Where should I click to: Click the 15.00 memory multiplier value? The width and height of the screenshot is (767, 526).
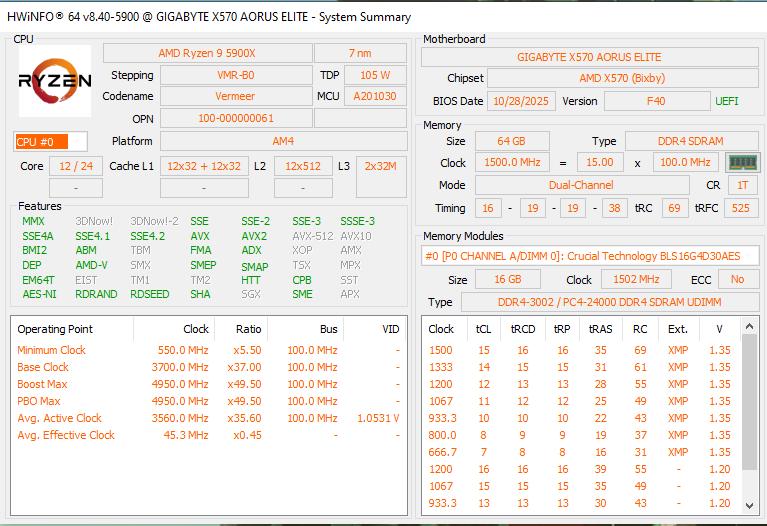pyautogui.click(x=600, y=162)
